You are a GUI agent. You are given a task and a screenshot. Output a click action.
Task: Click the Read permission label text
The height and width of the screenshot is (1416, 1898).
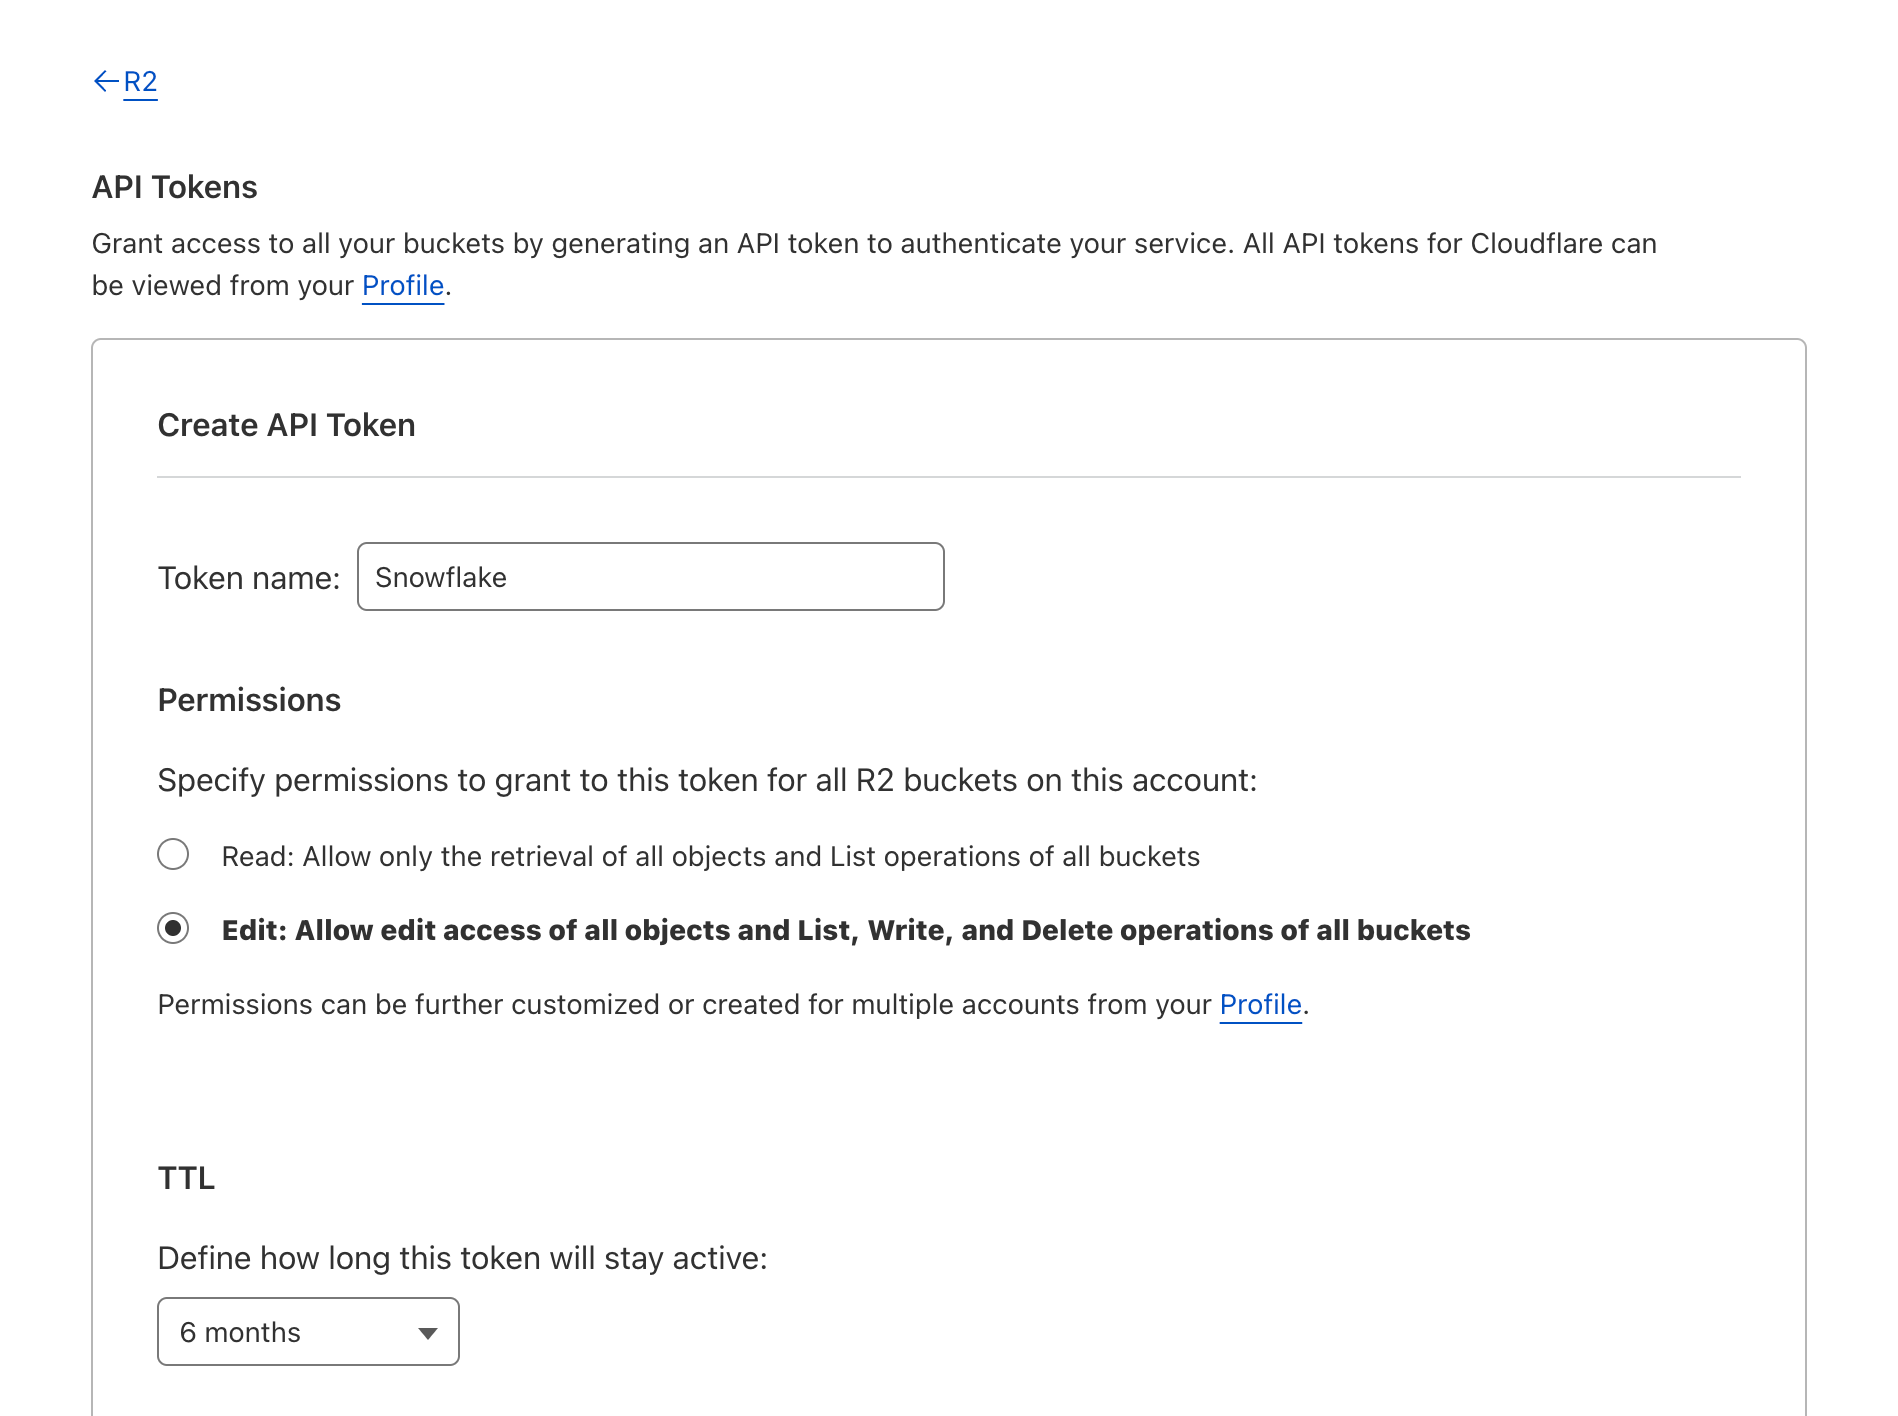click(x=710, y=857)
